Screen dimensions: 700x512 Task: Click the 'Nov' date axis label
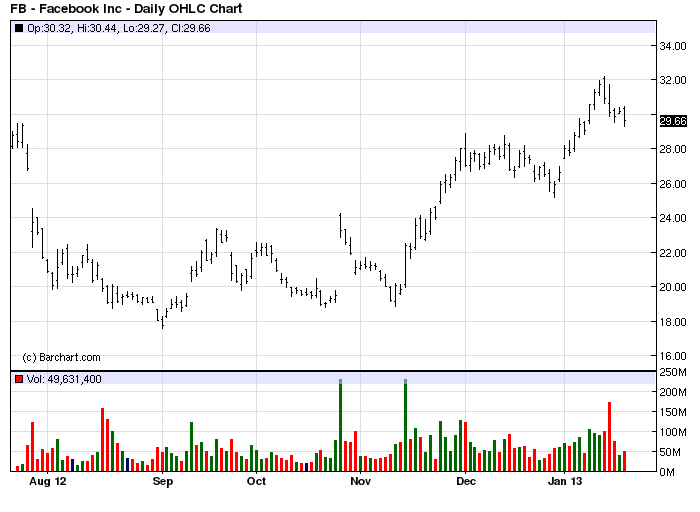tap(360, 481)
